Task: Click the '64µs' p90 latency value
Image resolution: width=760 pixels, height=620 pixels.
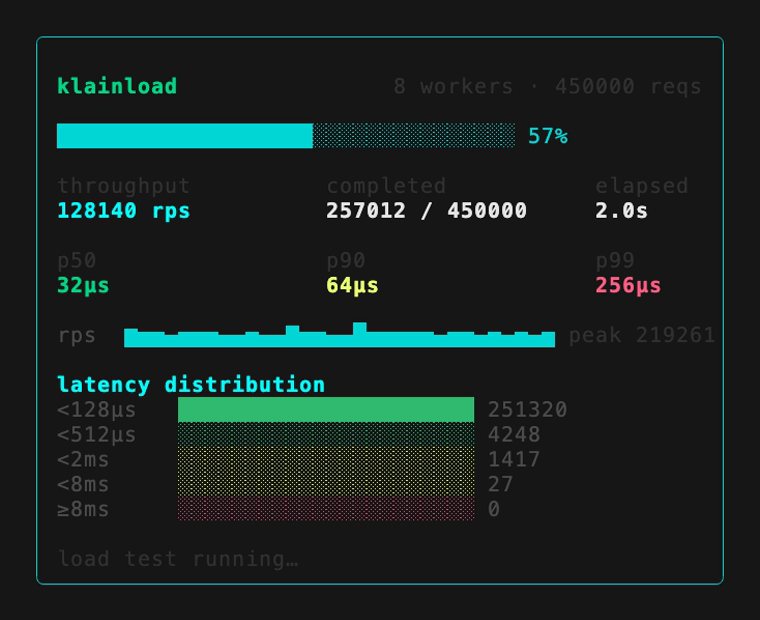Action: point(352,285)
